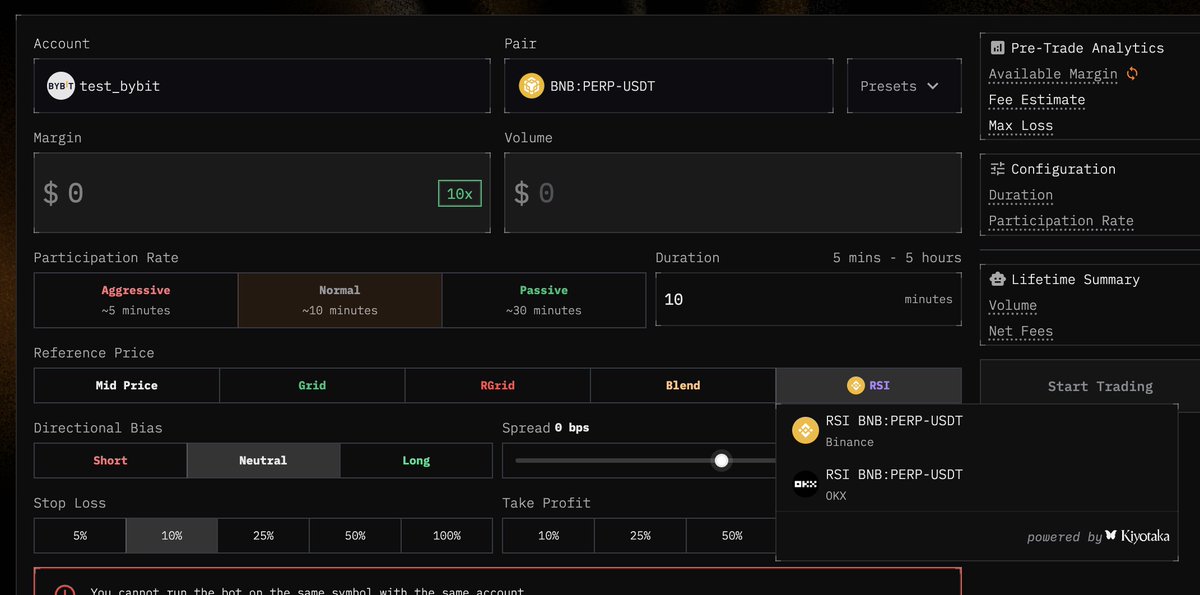Click the coin icon on RSI tab
The height and width of the screenshot is (595, 1200).
pos(855,385)
